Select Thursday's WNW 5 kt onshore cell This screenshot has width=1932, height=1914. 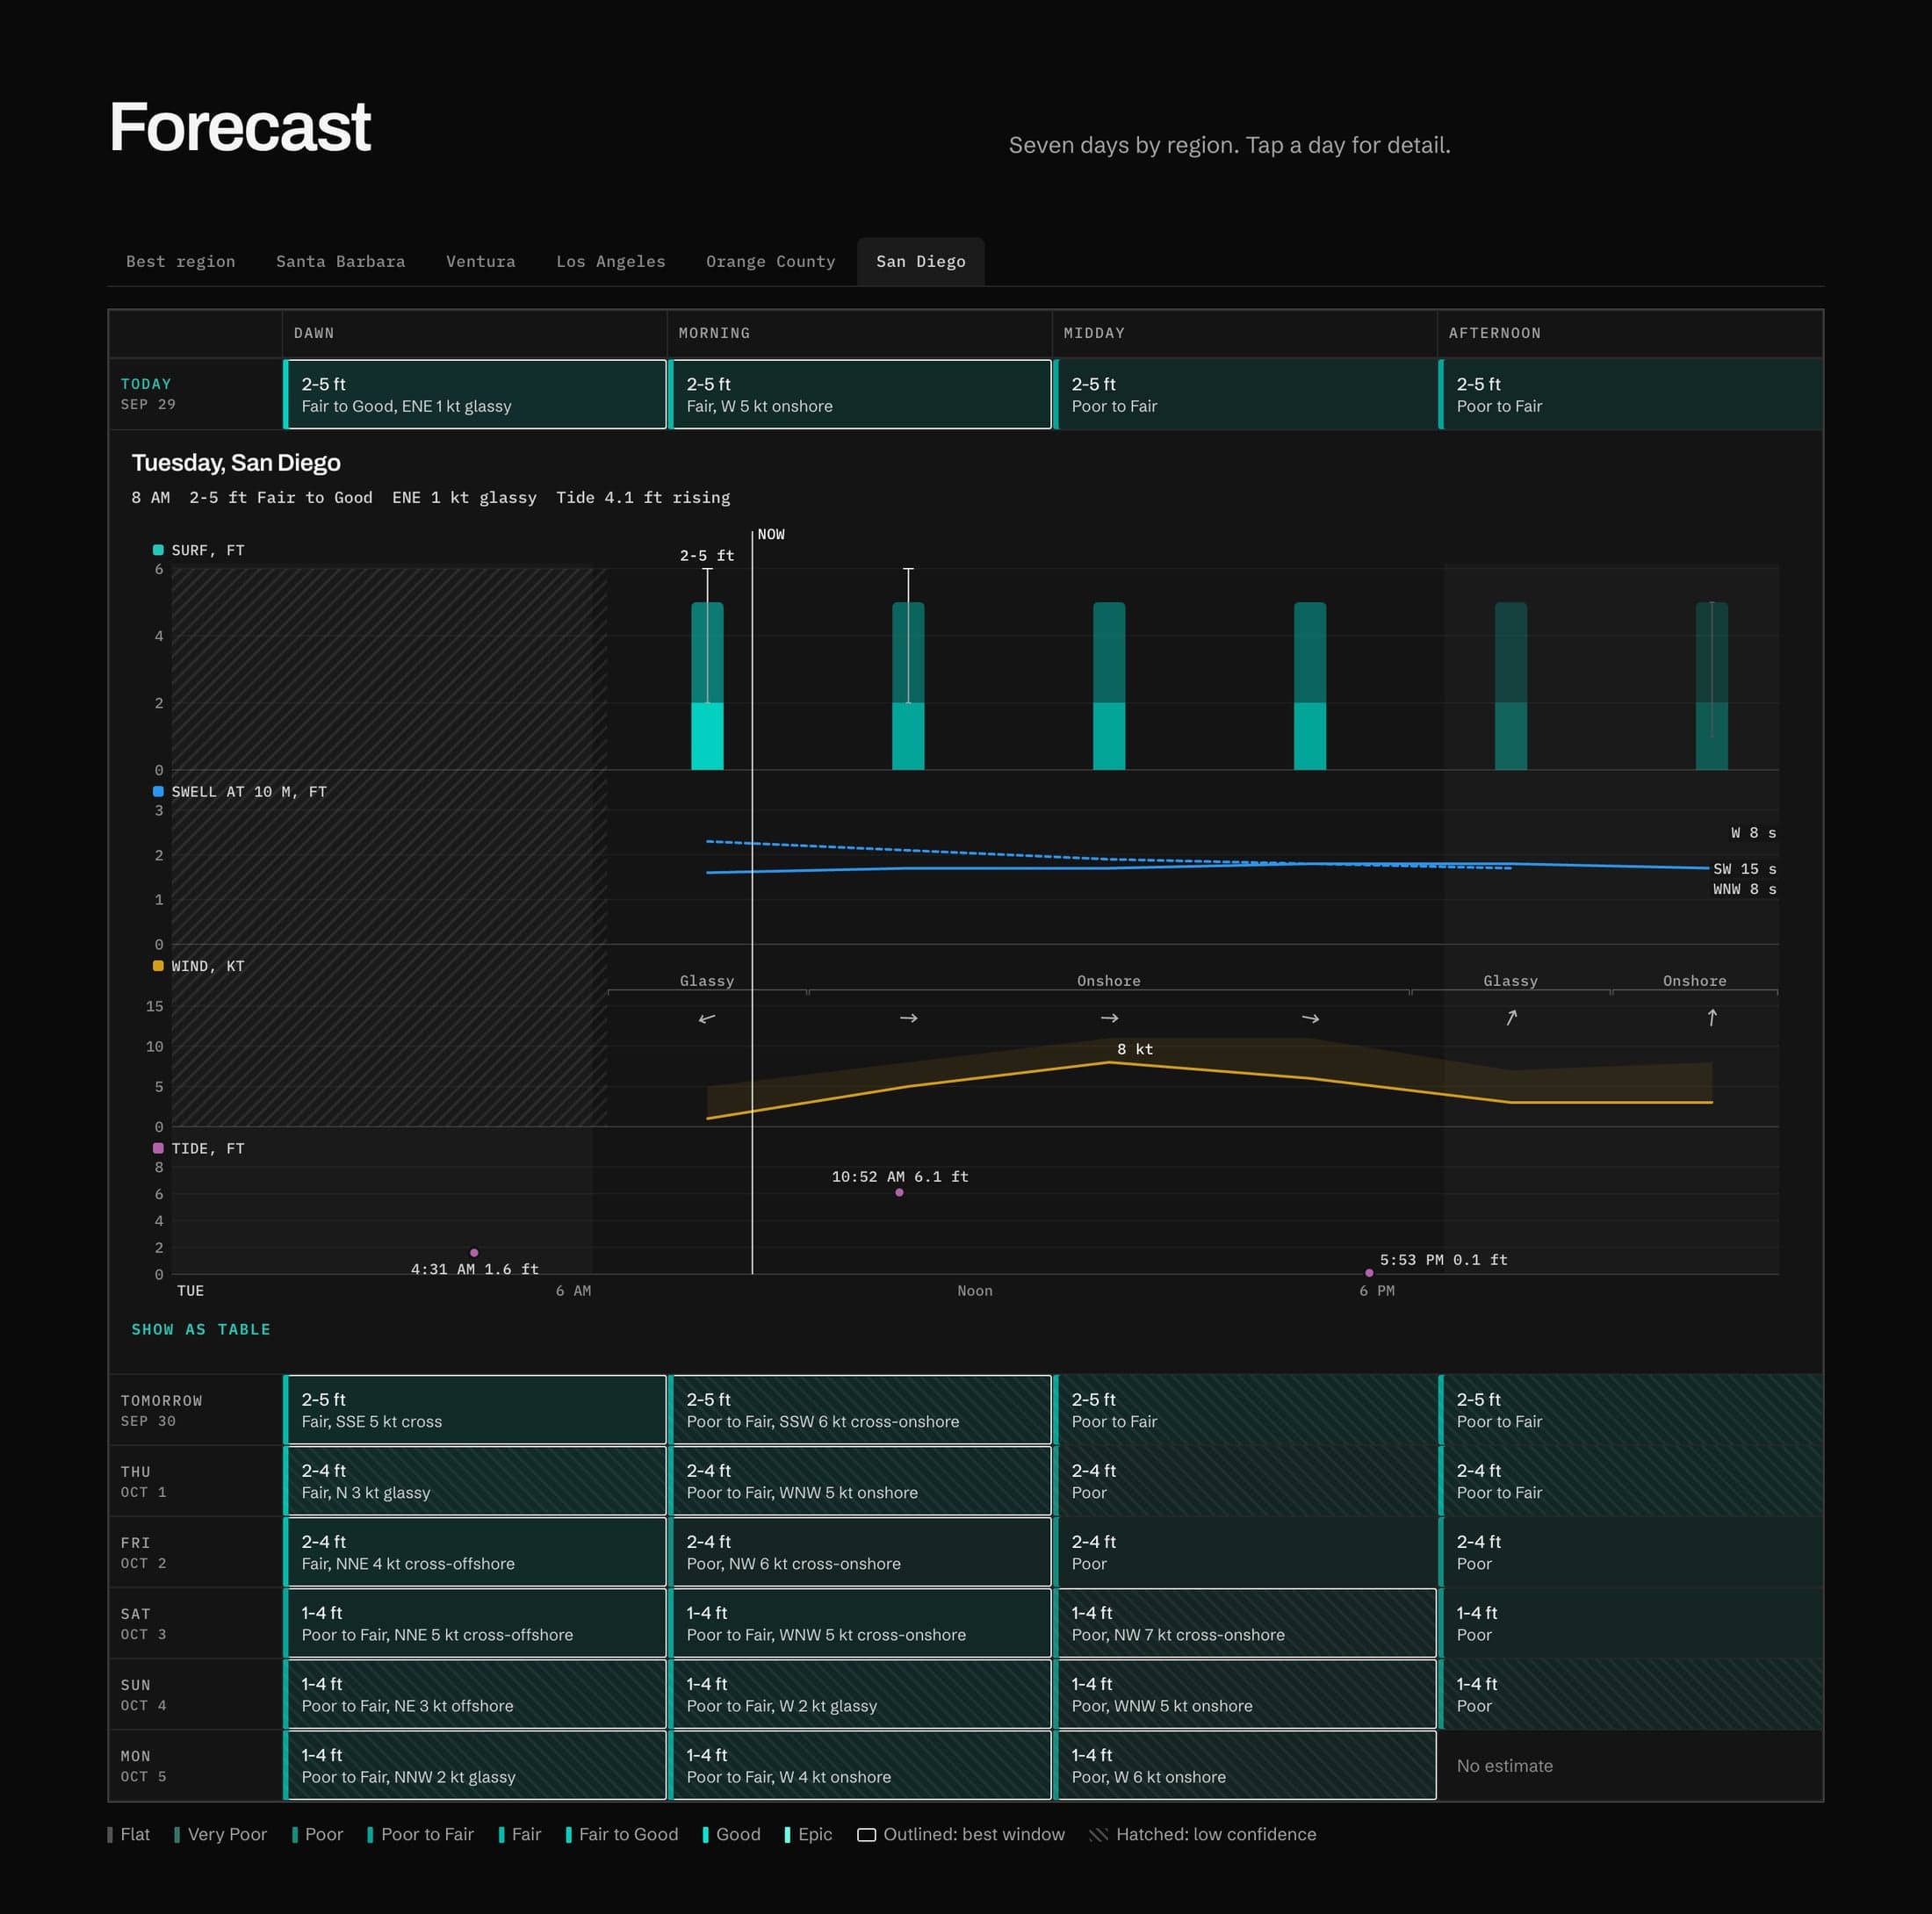[860, 1481]
